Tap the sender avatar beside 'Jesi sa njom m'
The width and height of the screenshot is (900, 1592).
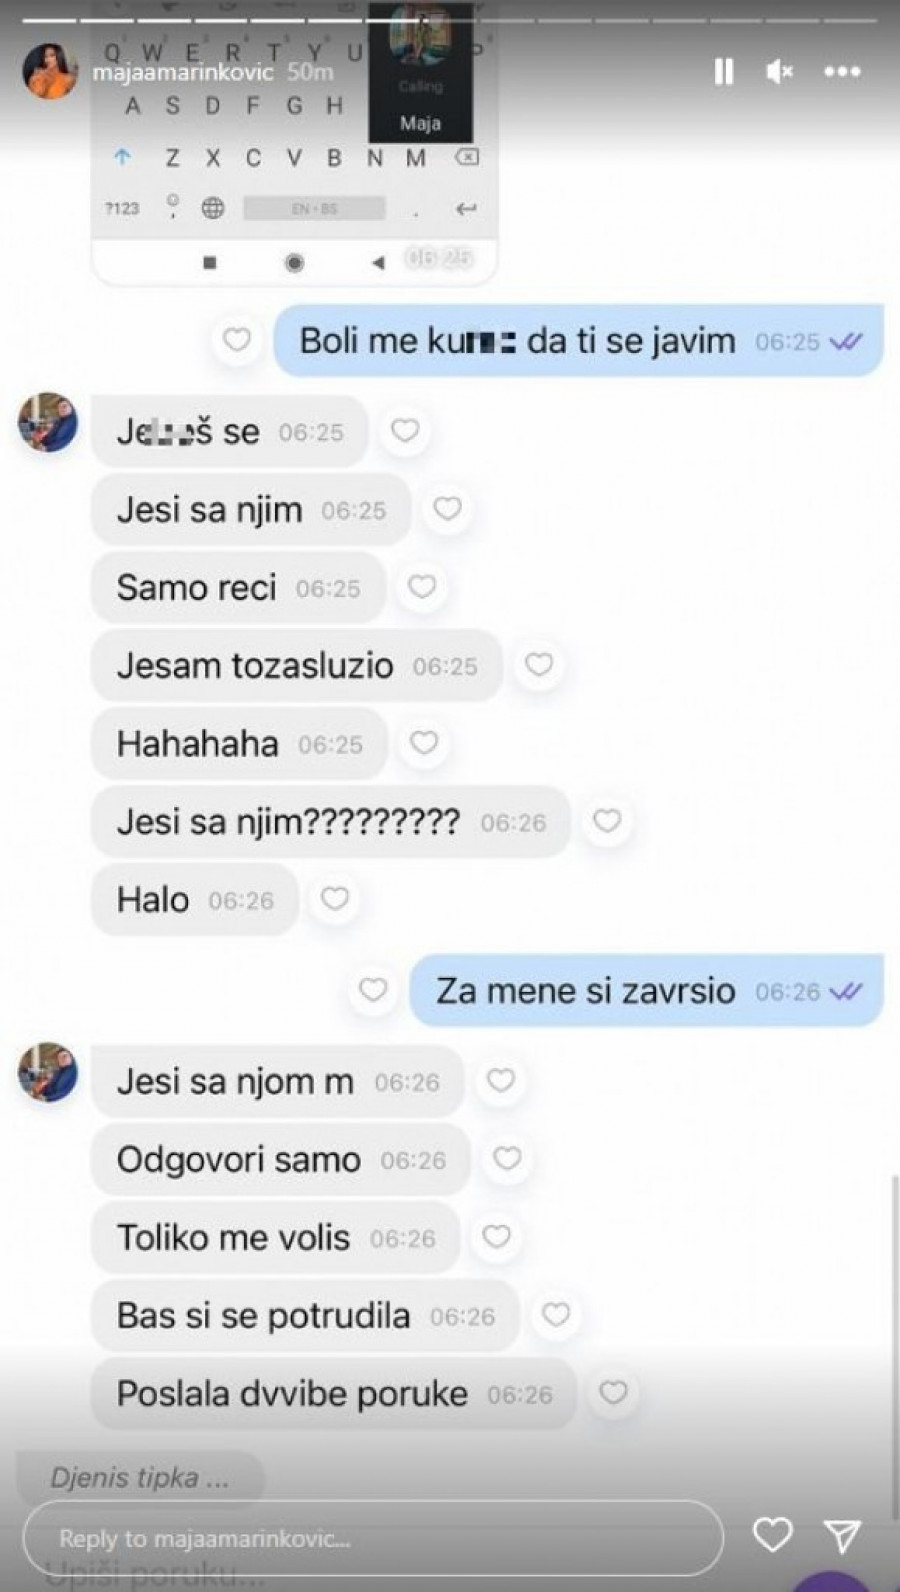click(48, 1071)
